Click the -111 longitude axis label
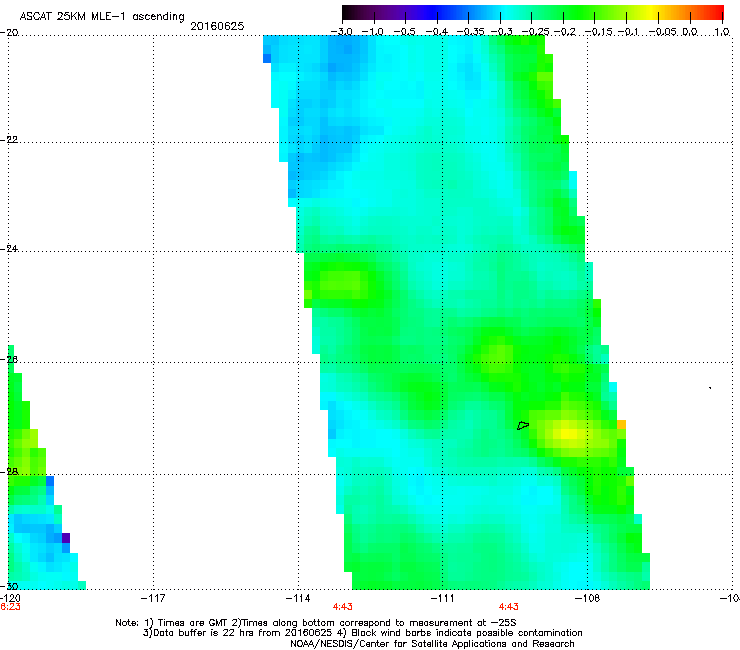 pyautogui.click(x=442, y=598)
